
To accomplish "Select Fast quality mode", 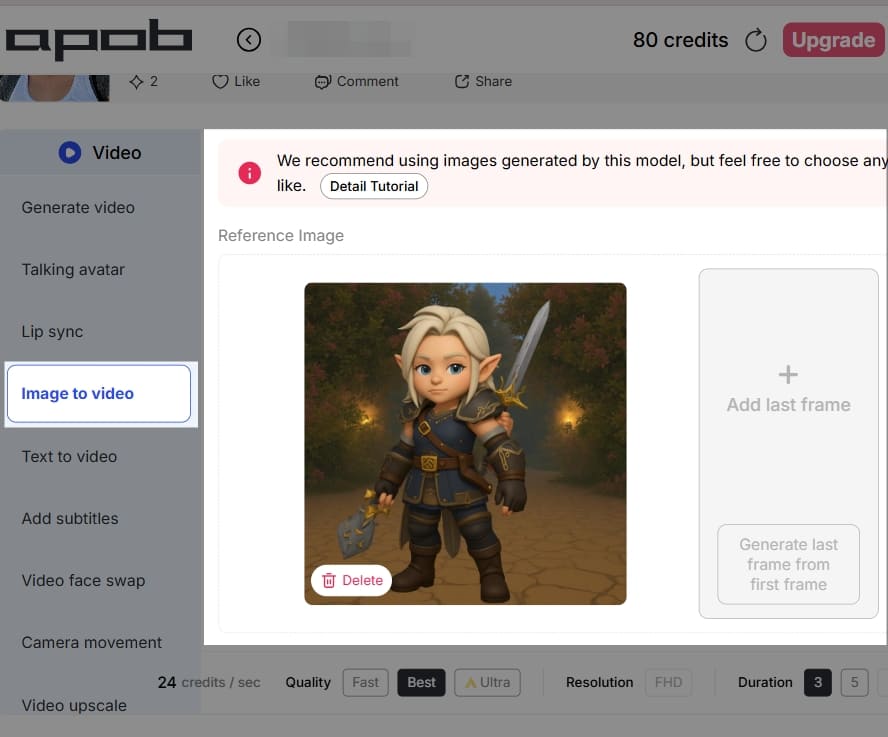I will coord(365,682).
